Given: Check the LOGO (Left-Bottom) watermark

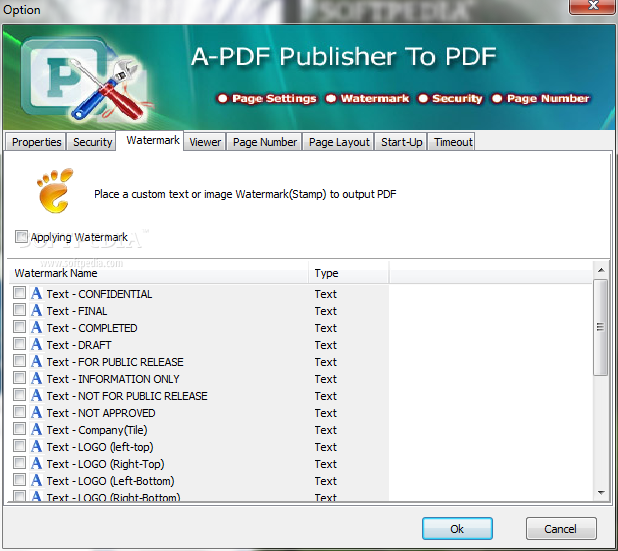Looking at the screenshot, I should tap(19, 480).
